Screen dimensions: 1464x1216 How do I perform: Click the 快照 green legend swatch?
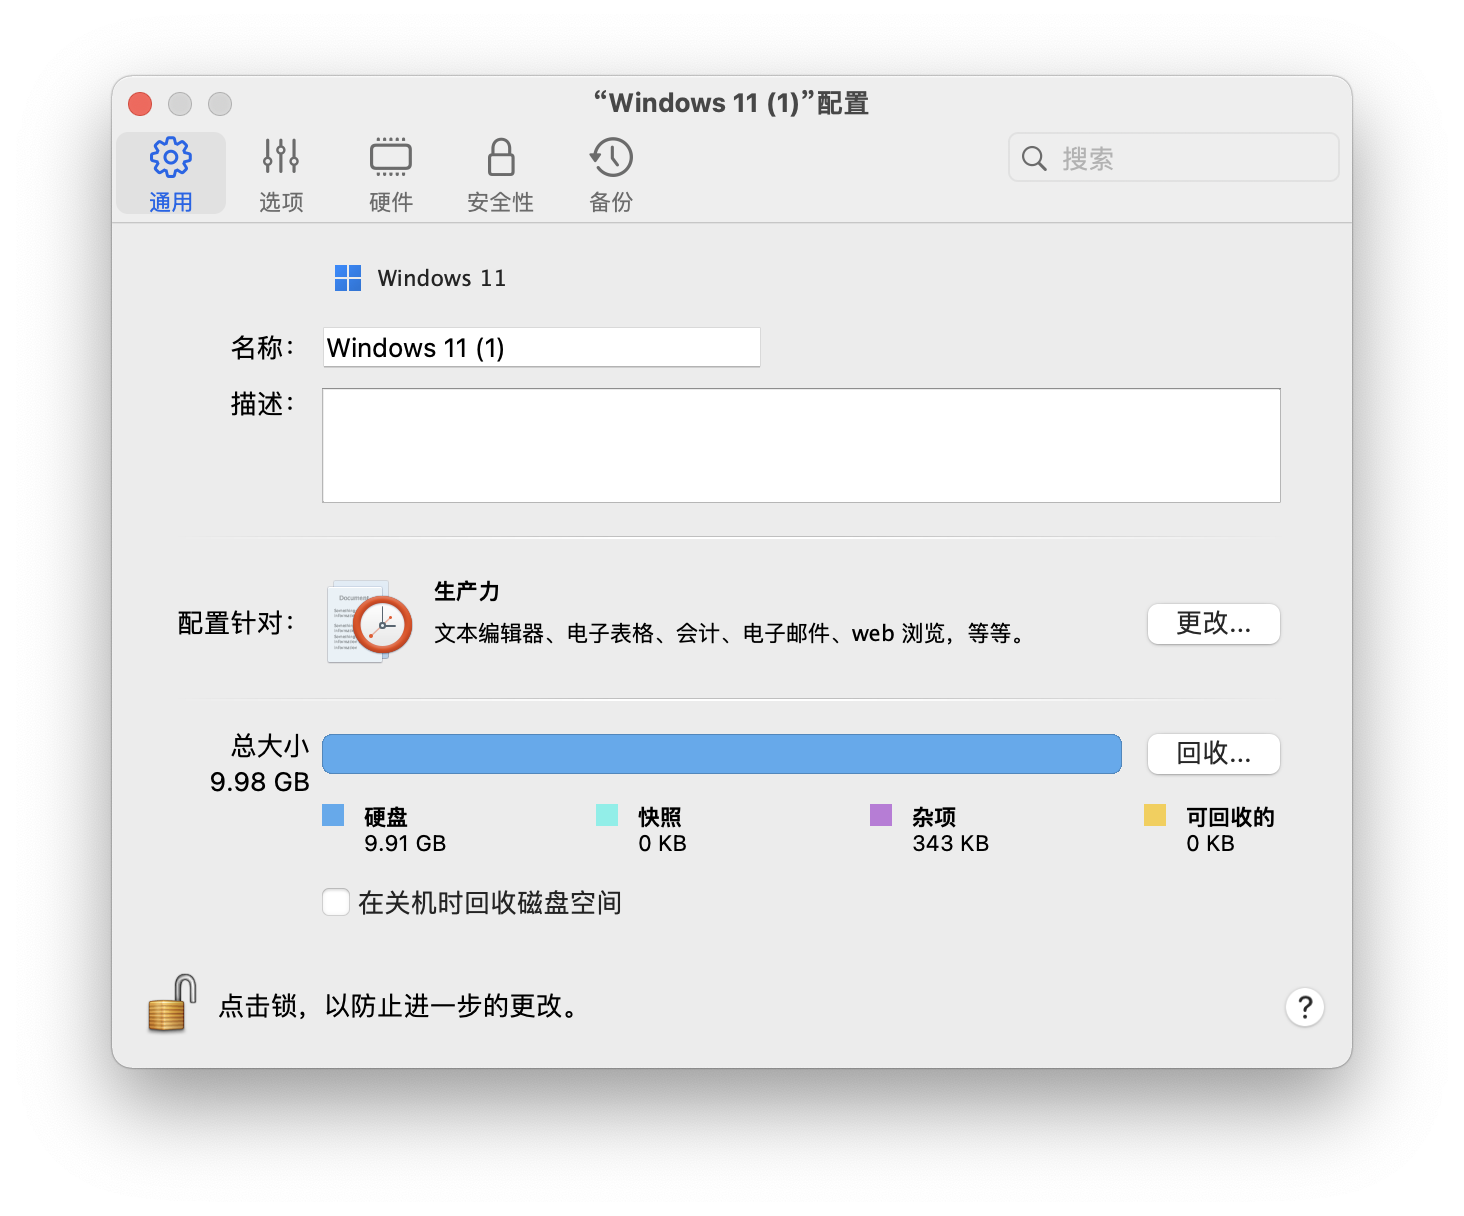(605, 815)
